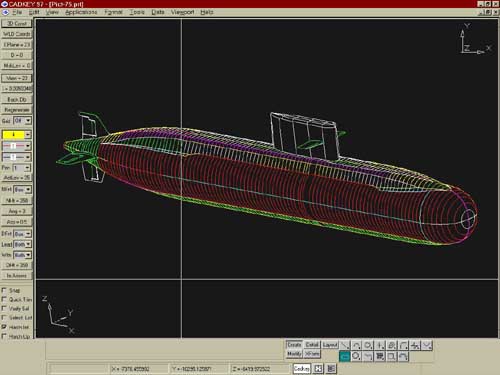Select the Rectangle tool icon
This screenshot has width=500, height=375.
coord(392,357)
